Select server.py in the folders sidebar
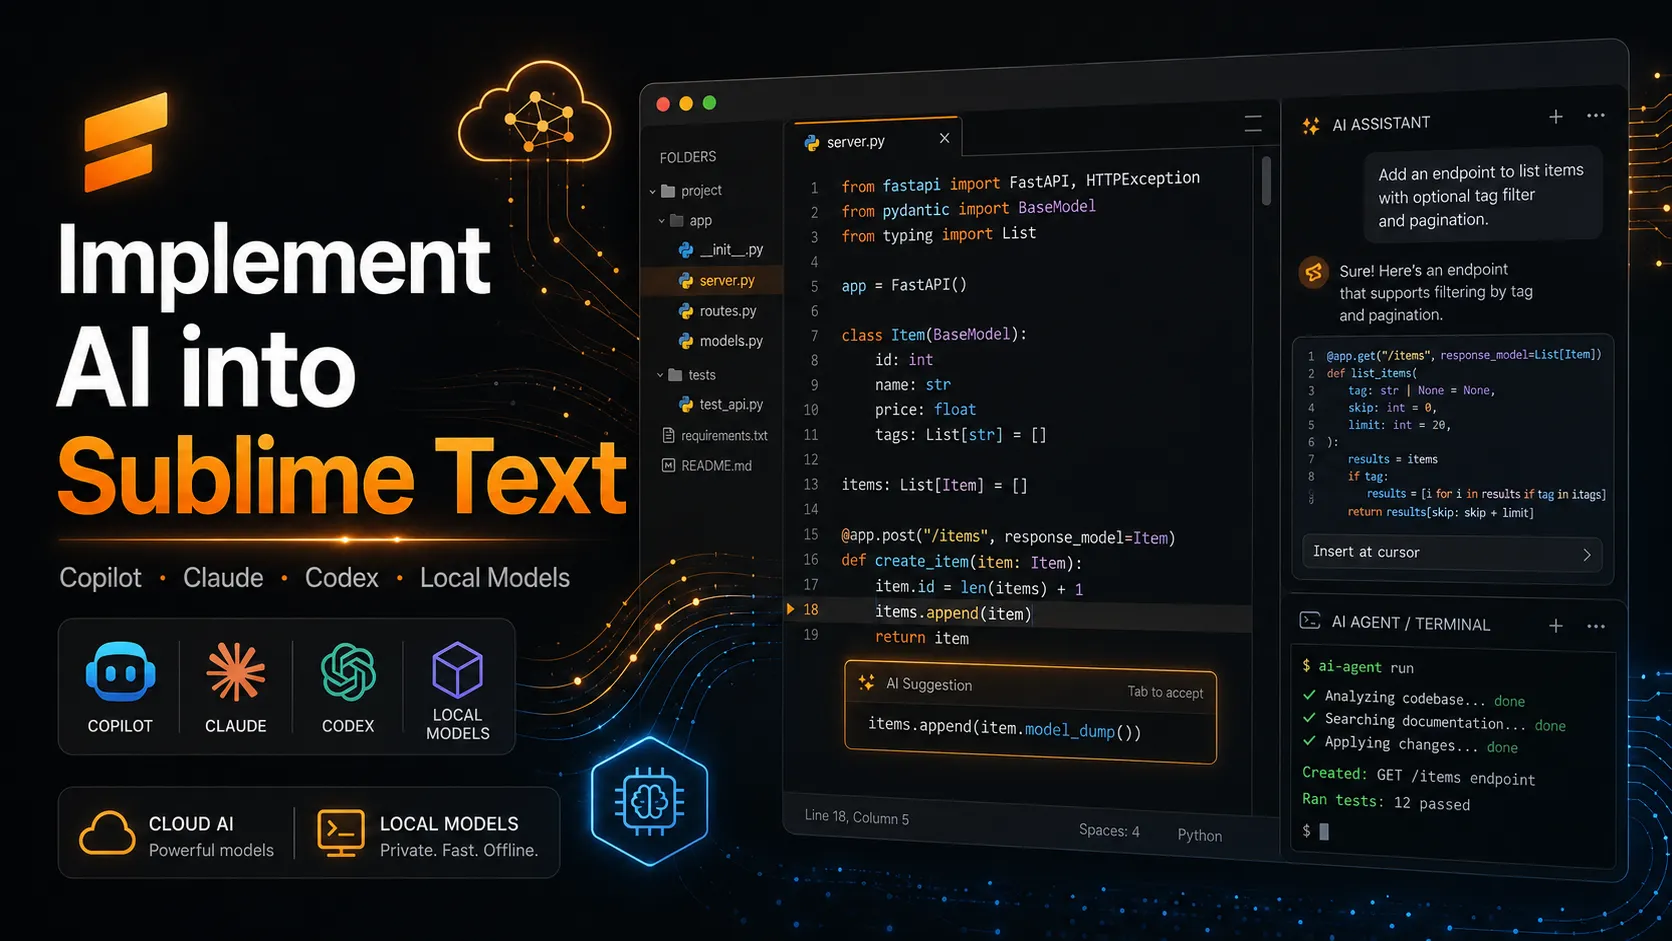The width and height of the screenshot is (1672, 941). coord(711,280)
